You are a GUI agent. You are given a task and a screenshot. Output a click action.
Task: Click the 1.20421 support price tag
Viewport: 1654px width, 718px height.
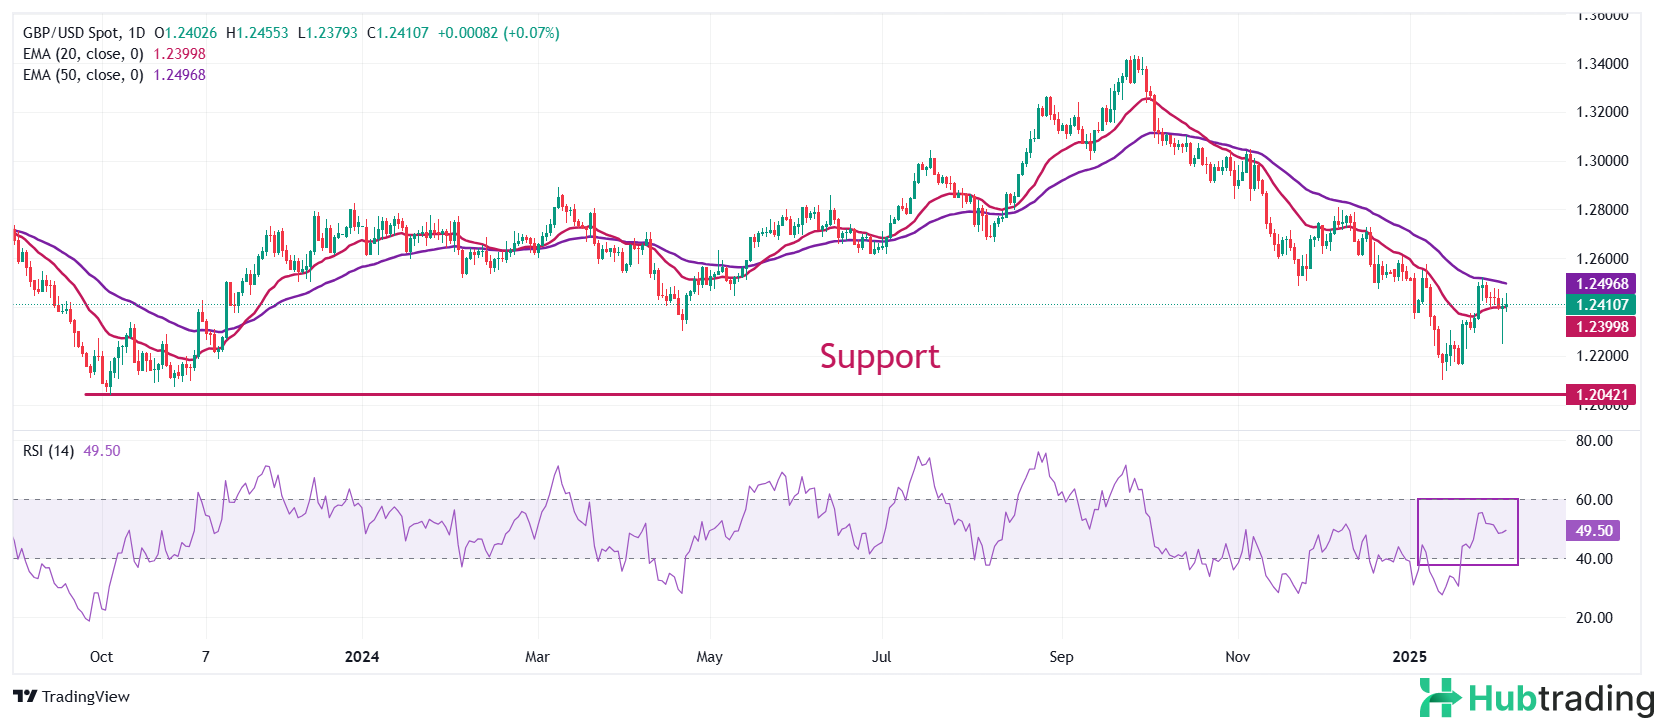[1602, 395]
